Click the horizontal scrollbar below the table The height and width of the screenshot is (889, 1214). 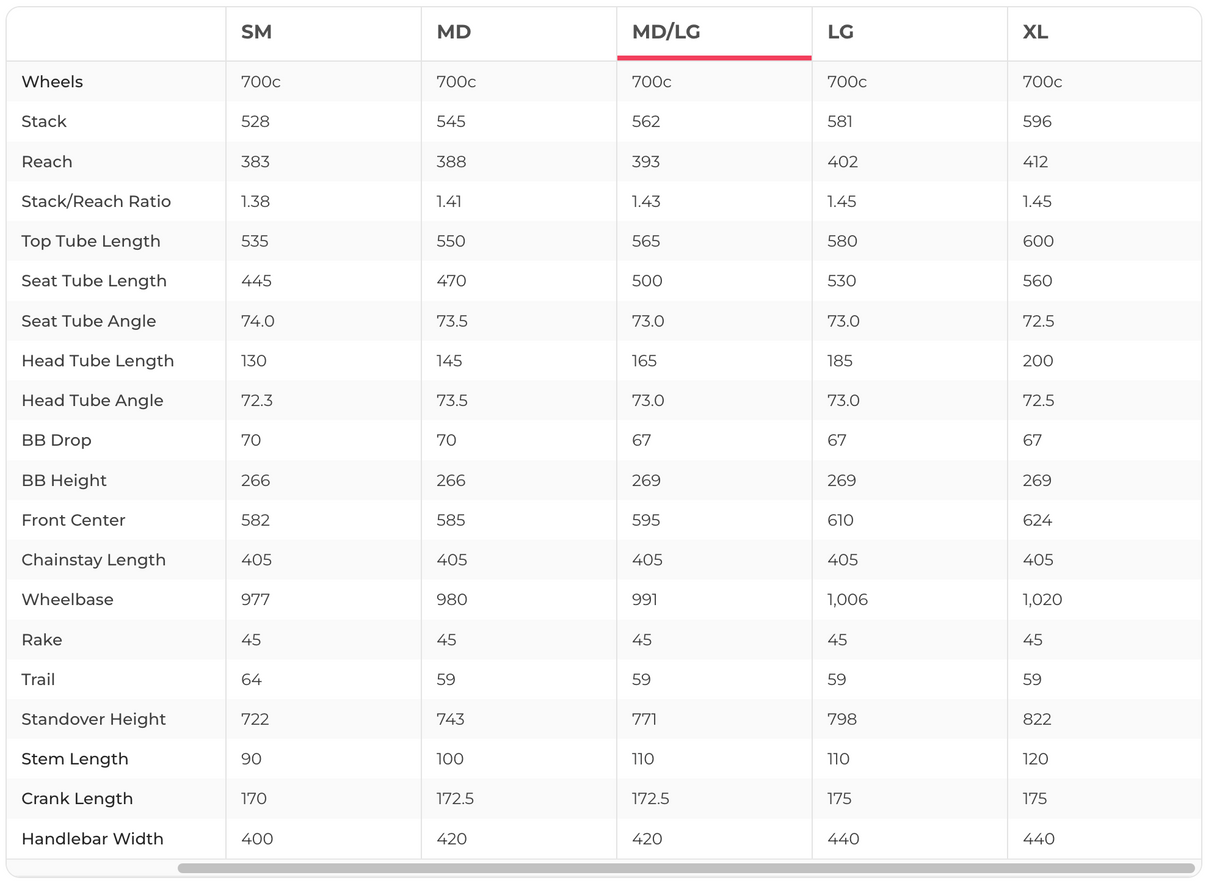686,868
